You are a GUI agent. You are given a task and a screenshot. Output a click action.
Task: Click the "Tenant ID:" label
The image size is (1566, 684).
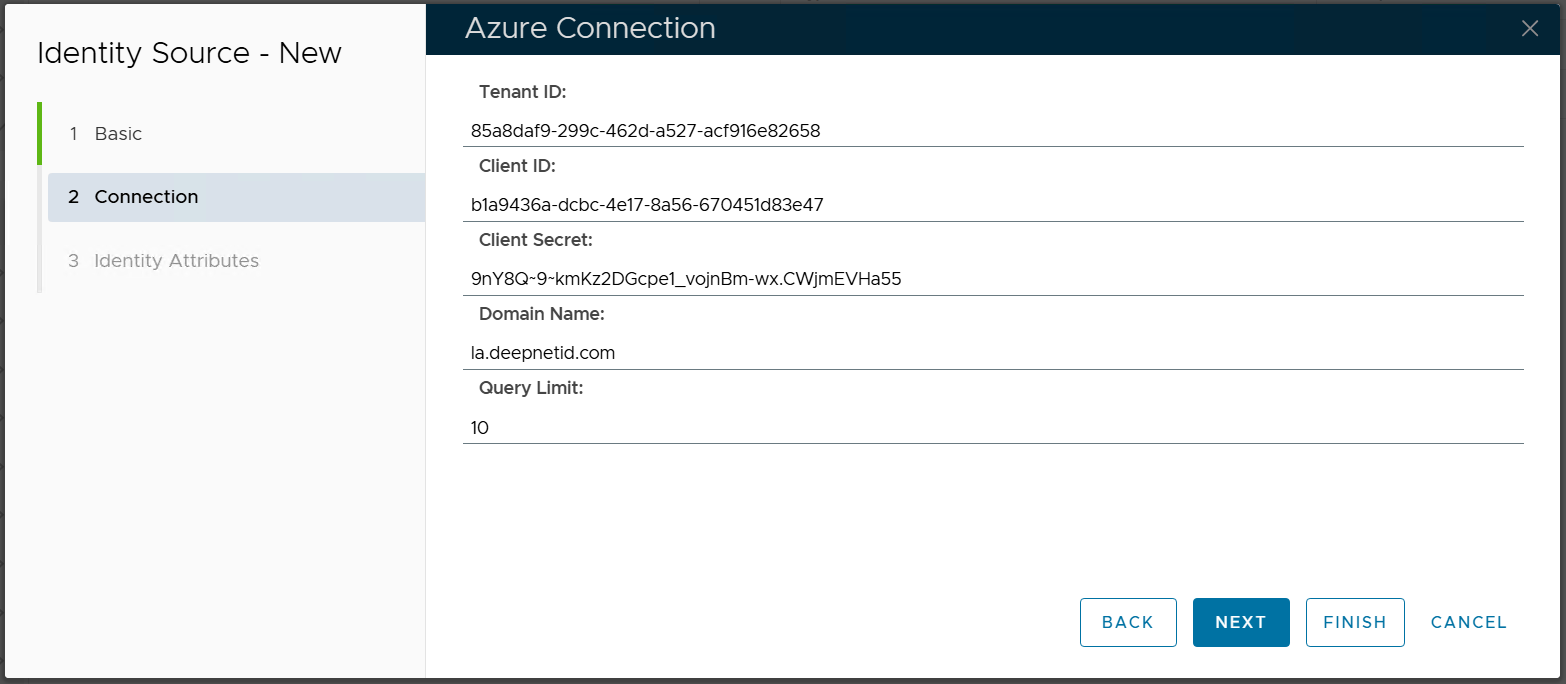pos(522,92)
